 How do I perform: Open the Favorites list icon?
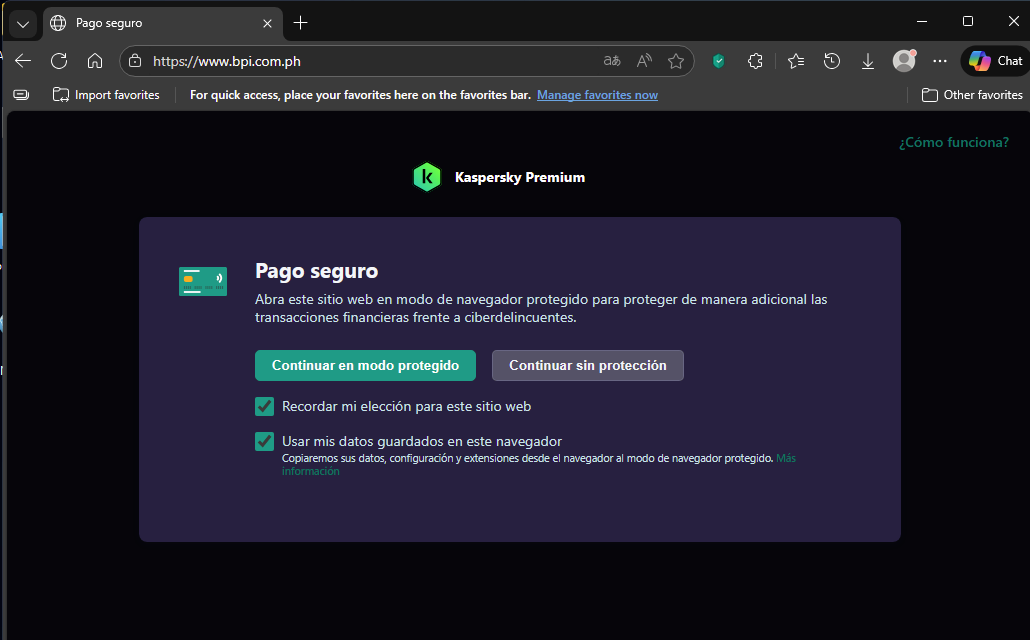[795, 61]
